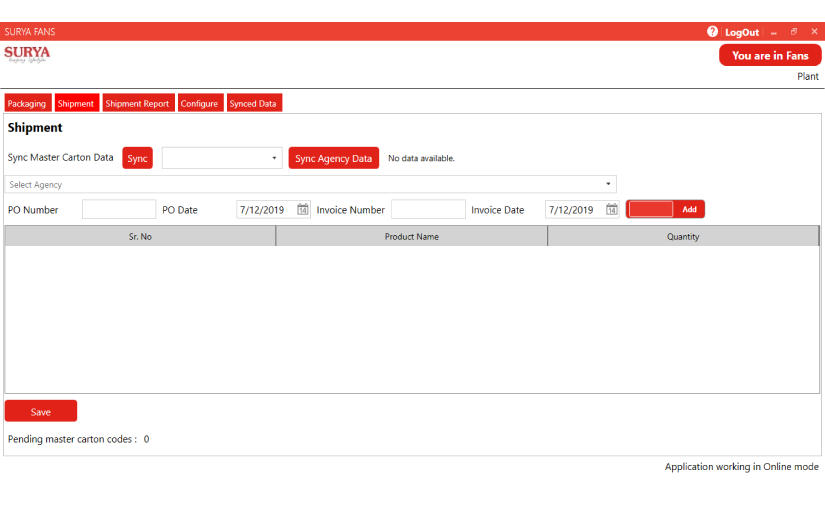
Task: Focus the PO Number field
Action: [119, 209]
